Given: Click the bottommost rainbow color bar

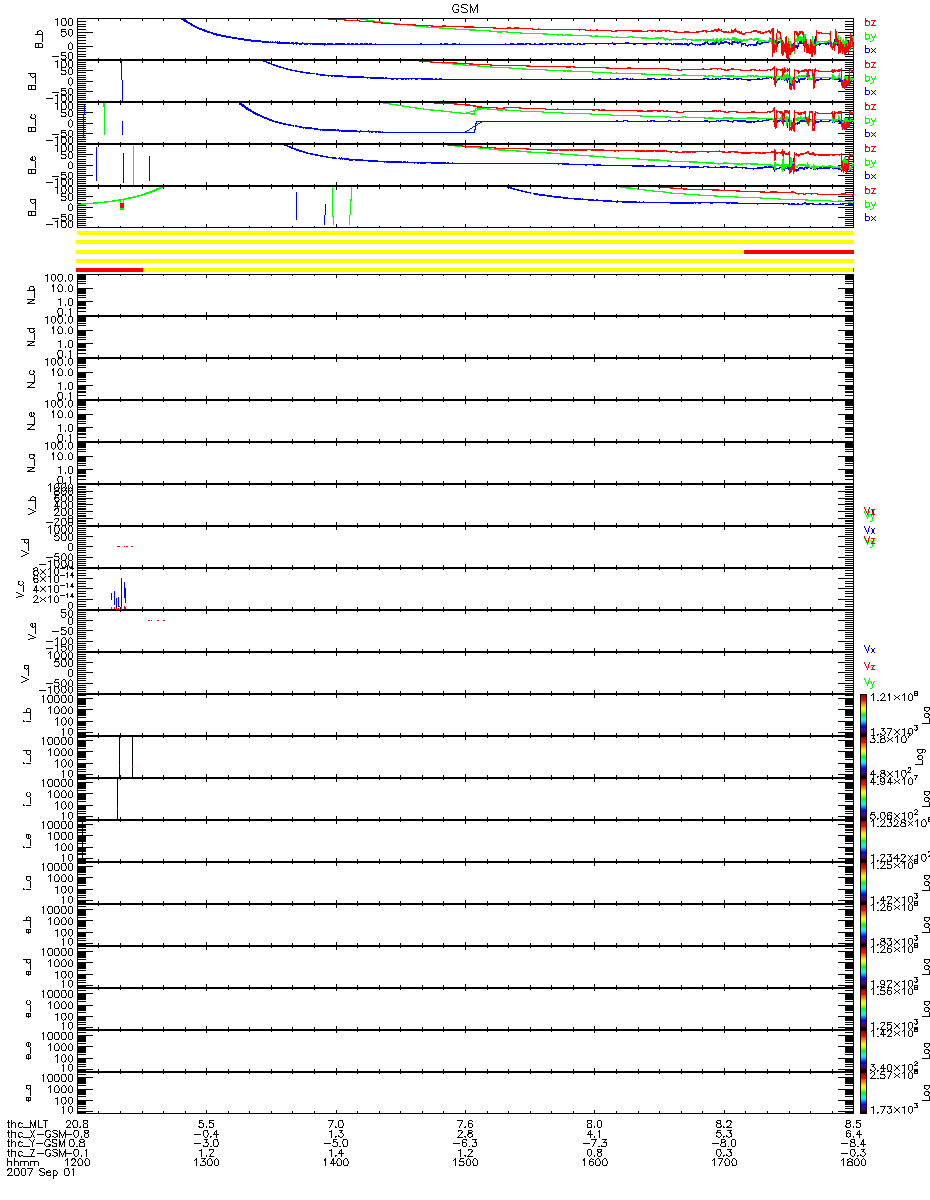Looking at the screenshot, I should click(x=863, y=1093).
